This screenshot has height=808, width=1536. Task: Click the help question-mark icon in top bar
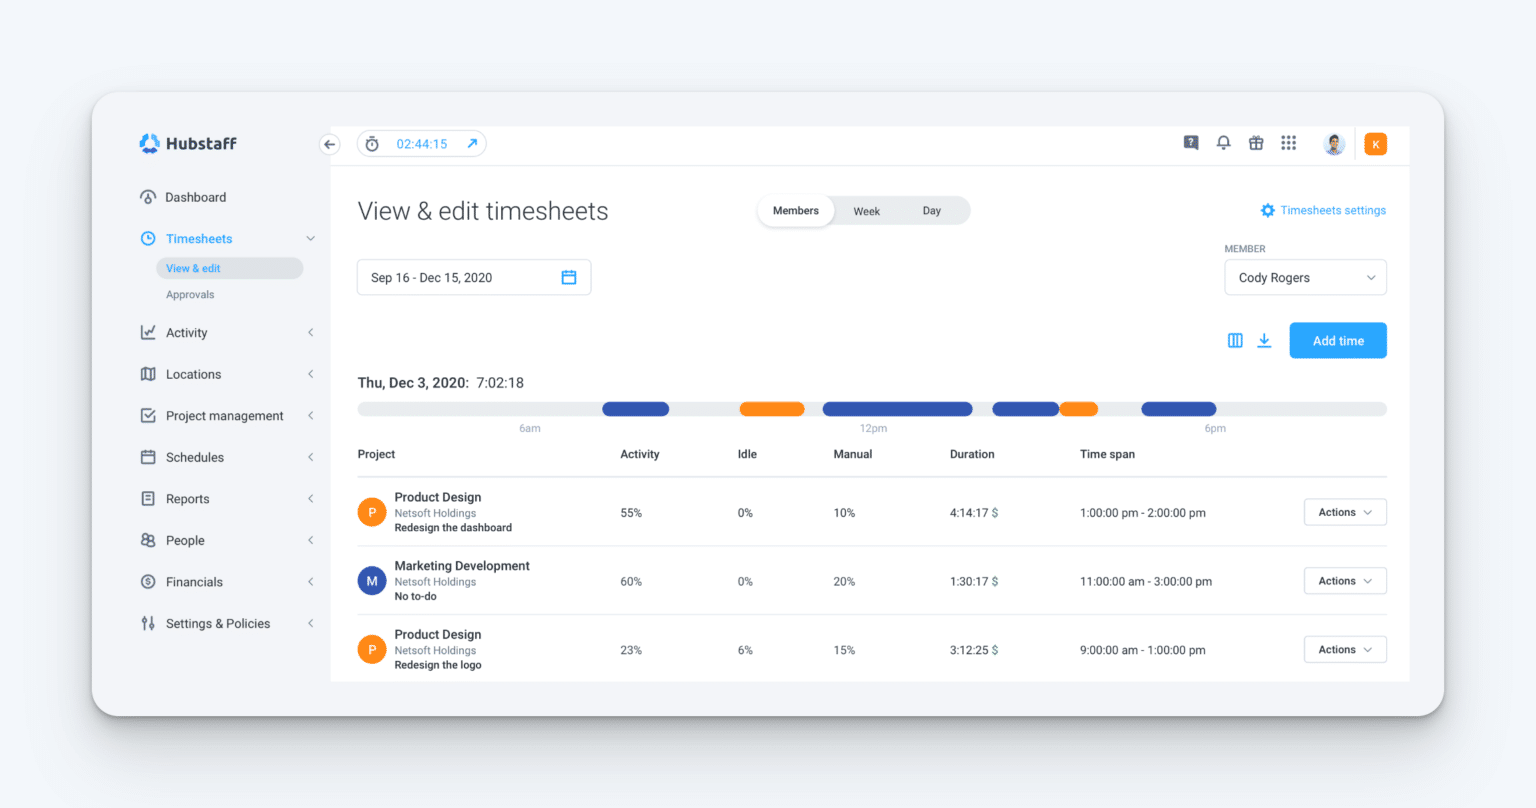click(x=1190, y=143)
